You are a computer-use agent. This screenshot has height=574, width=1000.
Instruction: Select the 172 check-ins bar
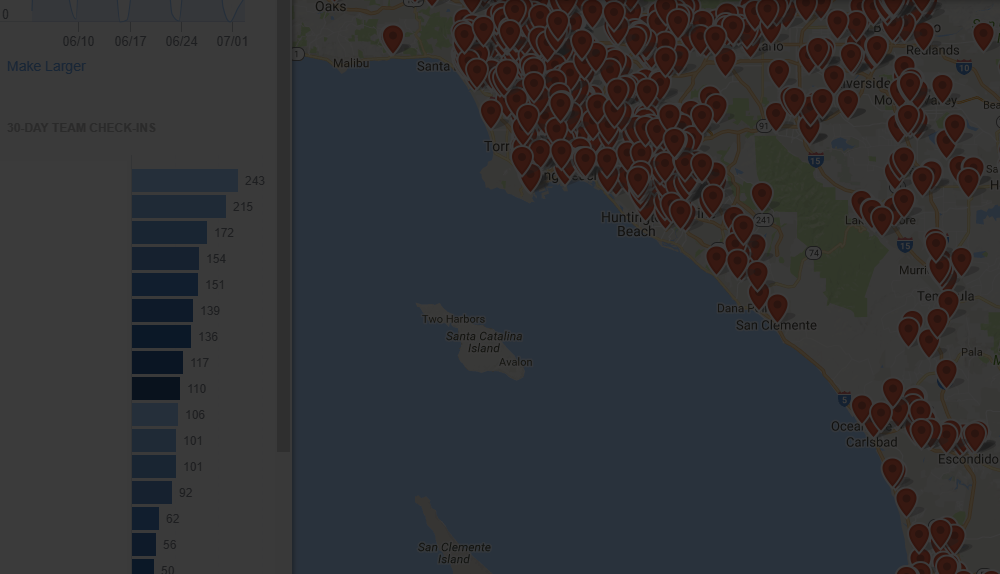point(169,233)
